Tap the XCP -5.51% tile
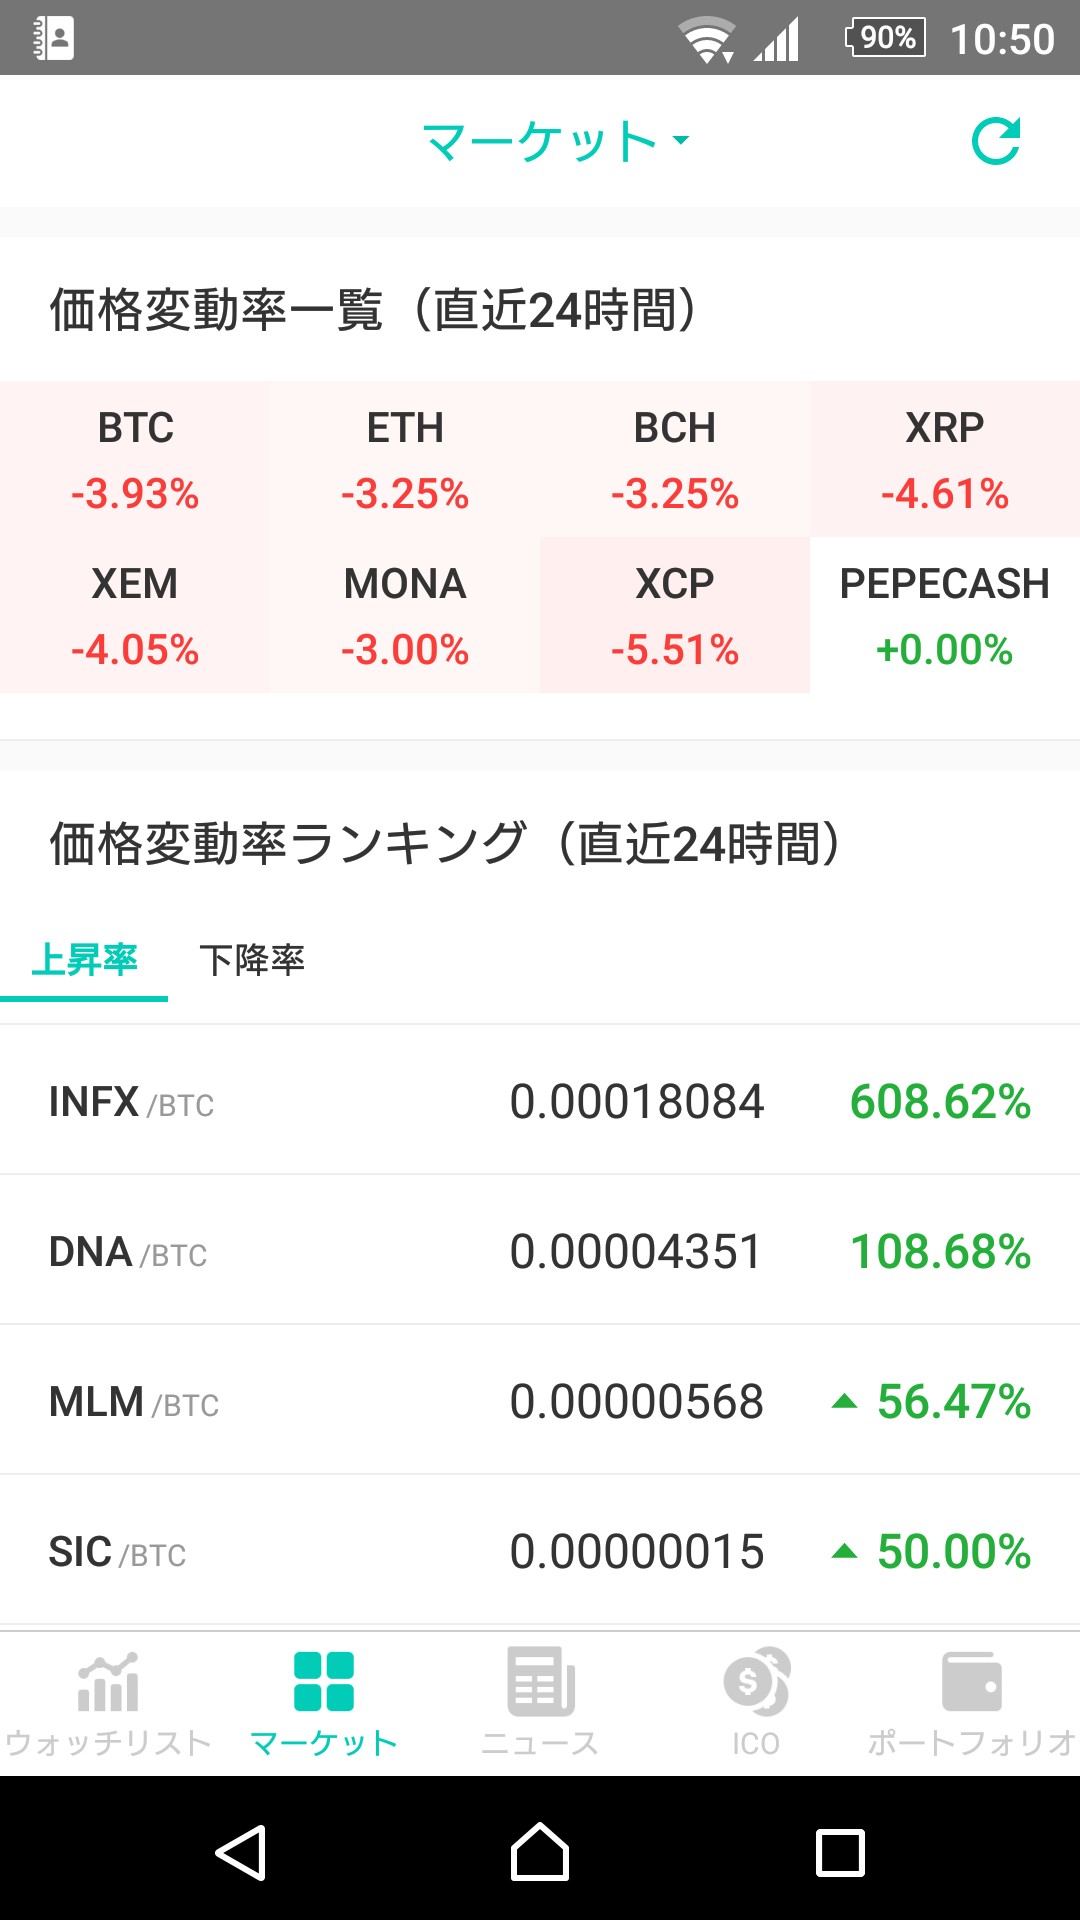Image resolution: width=1080 pixels, height=1920 pixels. [x=675, y=616]
